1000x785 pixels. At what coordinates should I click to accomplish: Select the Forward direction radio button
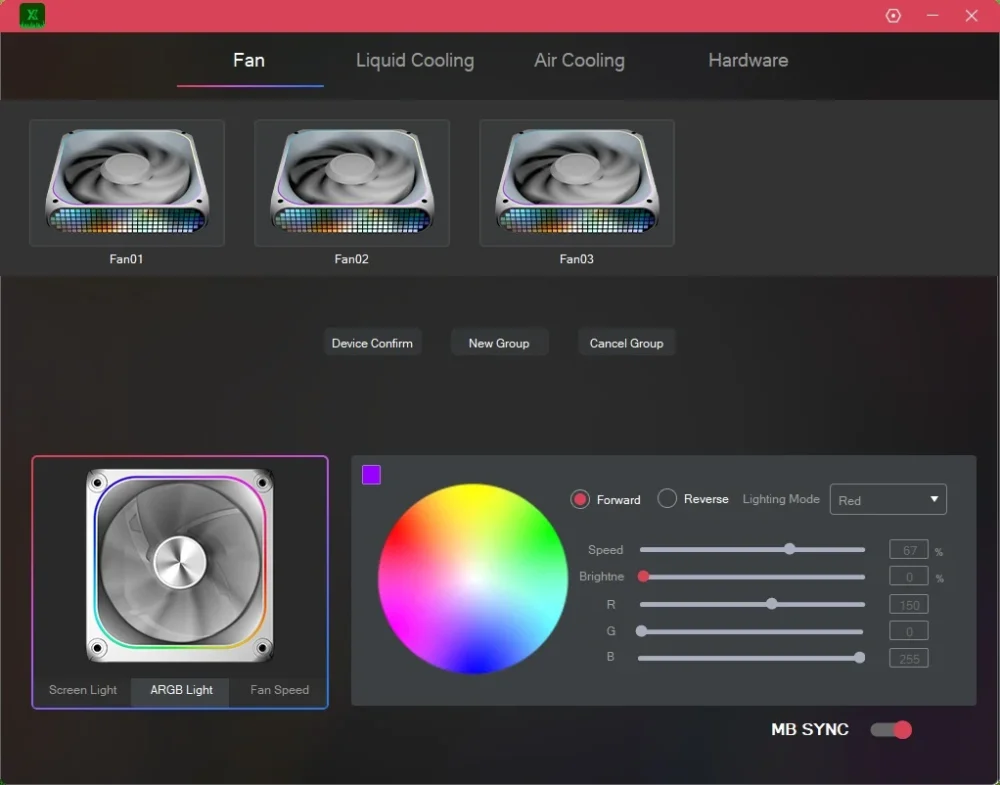[x=580, y=499]
